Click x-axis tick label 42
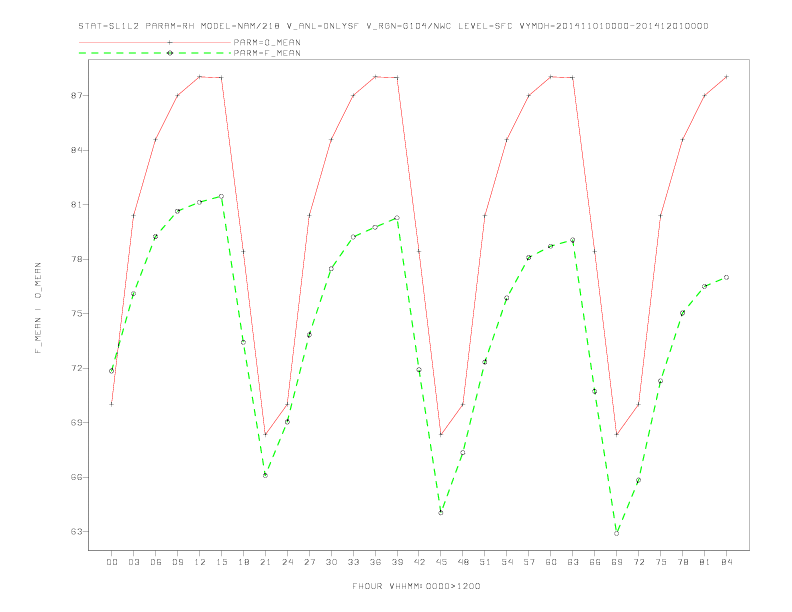 419,562
